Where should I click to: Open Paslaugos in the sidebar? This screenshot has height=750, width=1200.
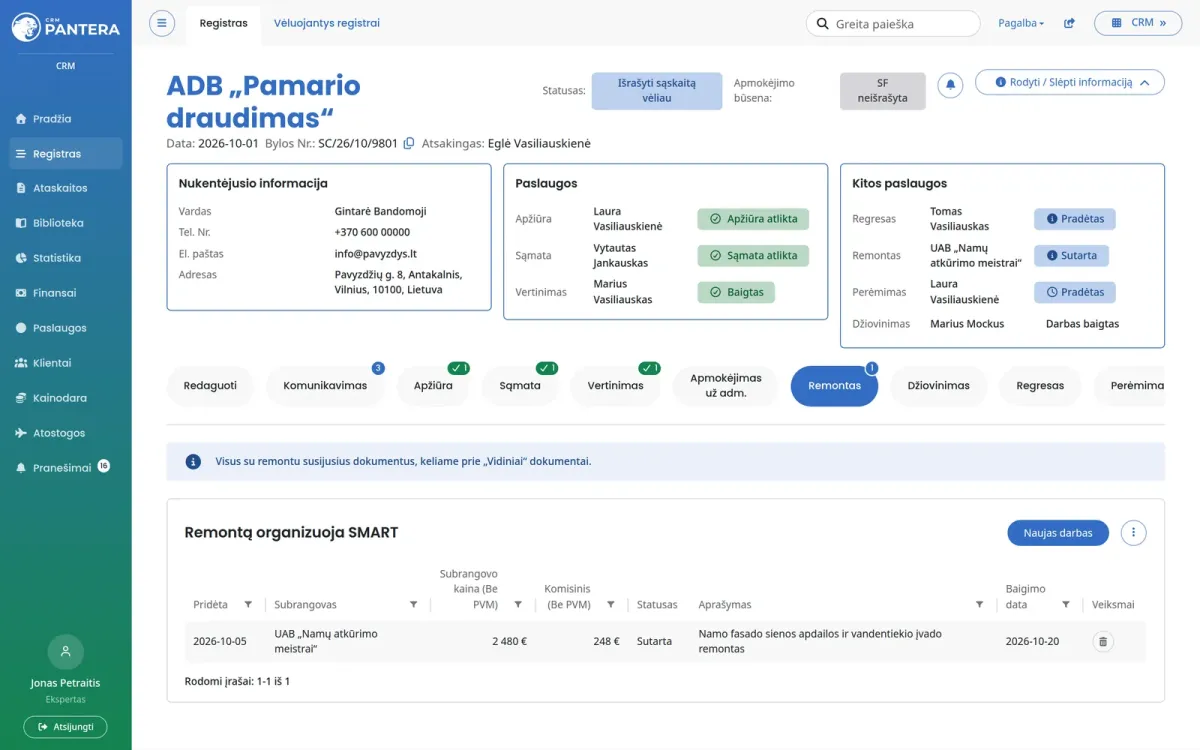point(66,328)
